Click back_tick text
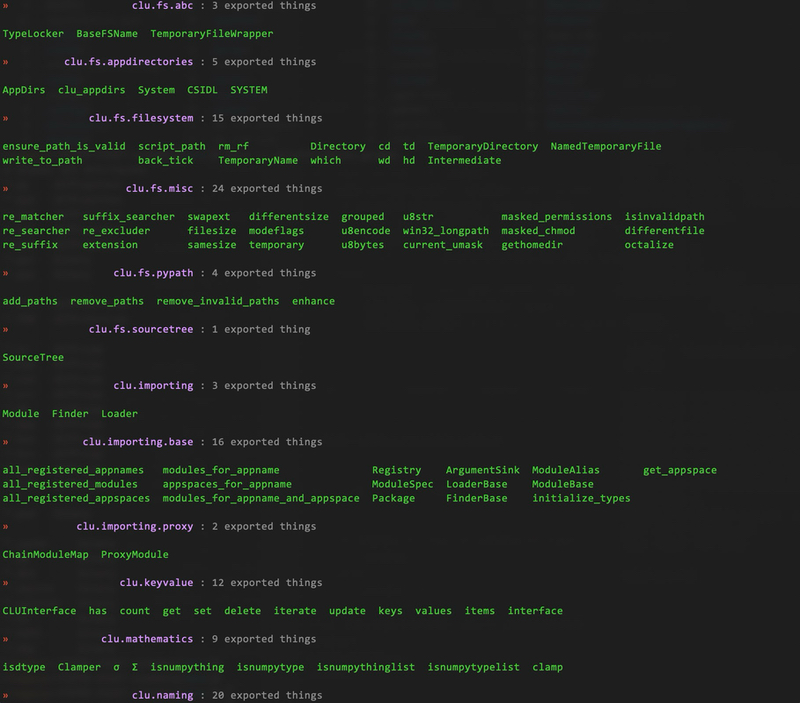Image resolution: width=800 pixels, height=703 pixels. (x=165, y=160)
